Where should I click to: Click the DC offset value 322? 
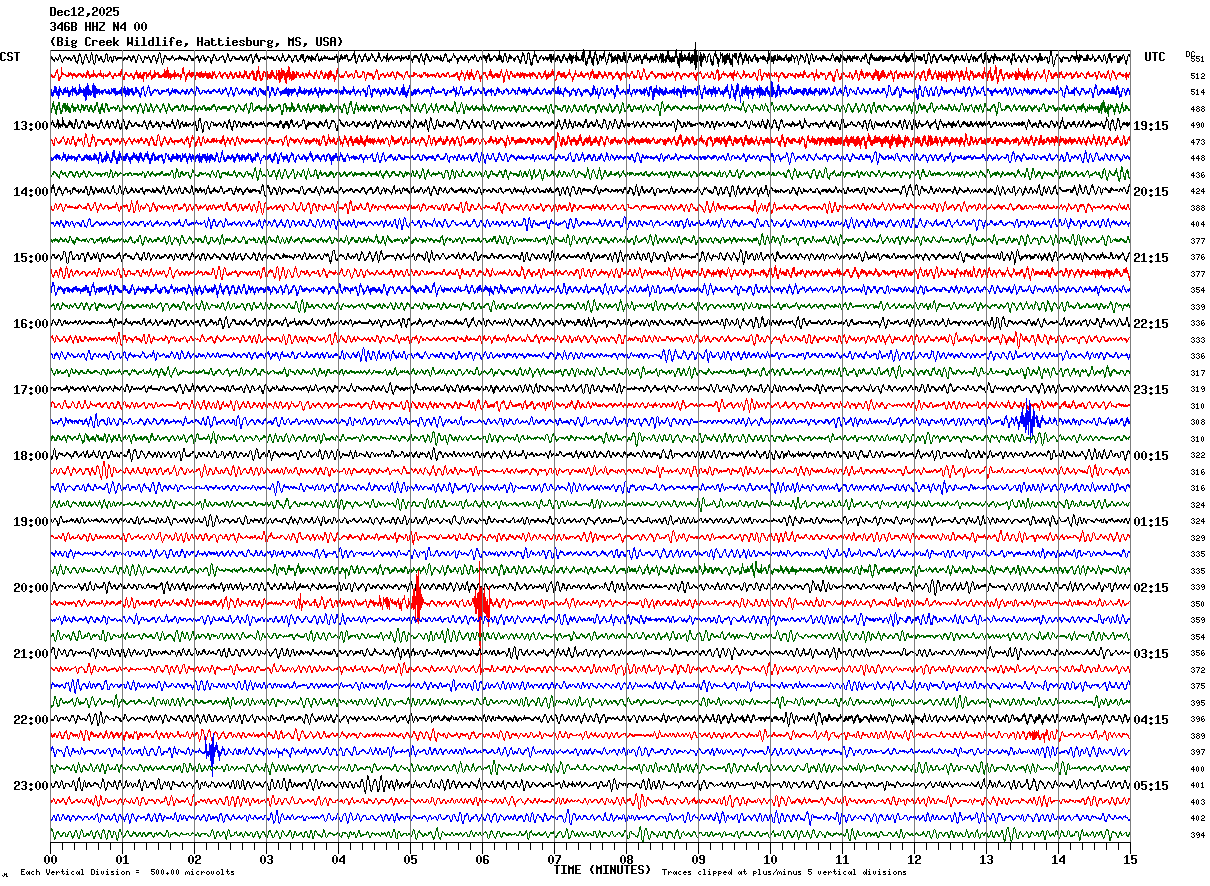coord(1197,456)
